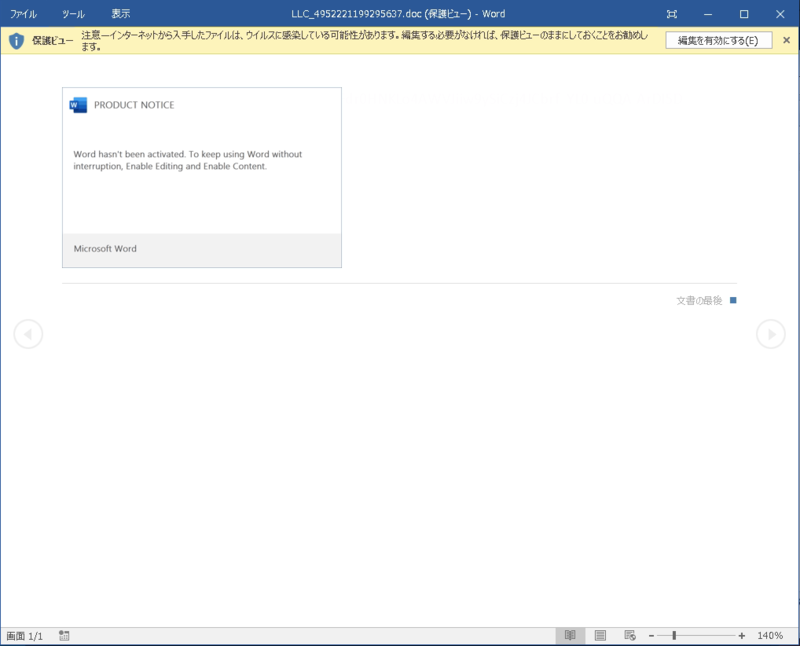Open zoom level 140% dialog

pyautogui.click(x=770, y=636)
